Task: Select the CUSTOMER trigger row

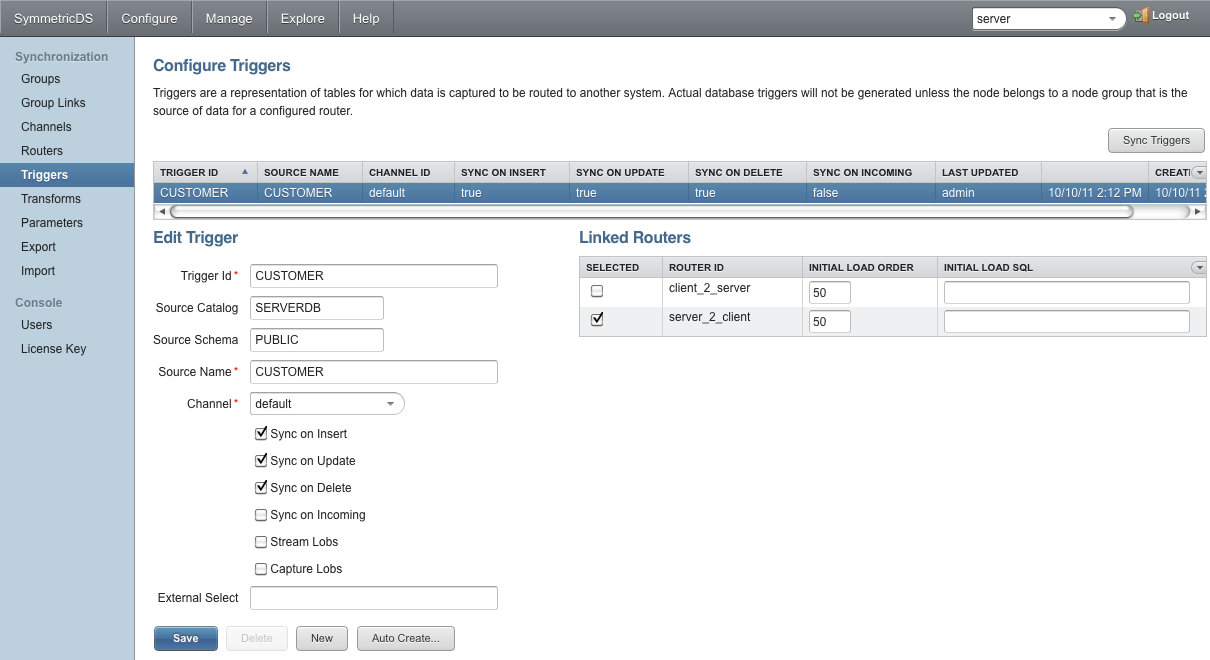Action: click(x=680, y=193)
